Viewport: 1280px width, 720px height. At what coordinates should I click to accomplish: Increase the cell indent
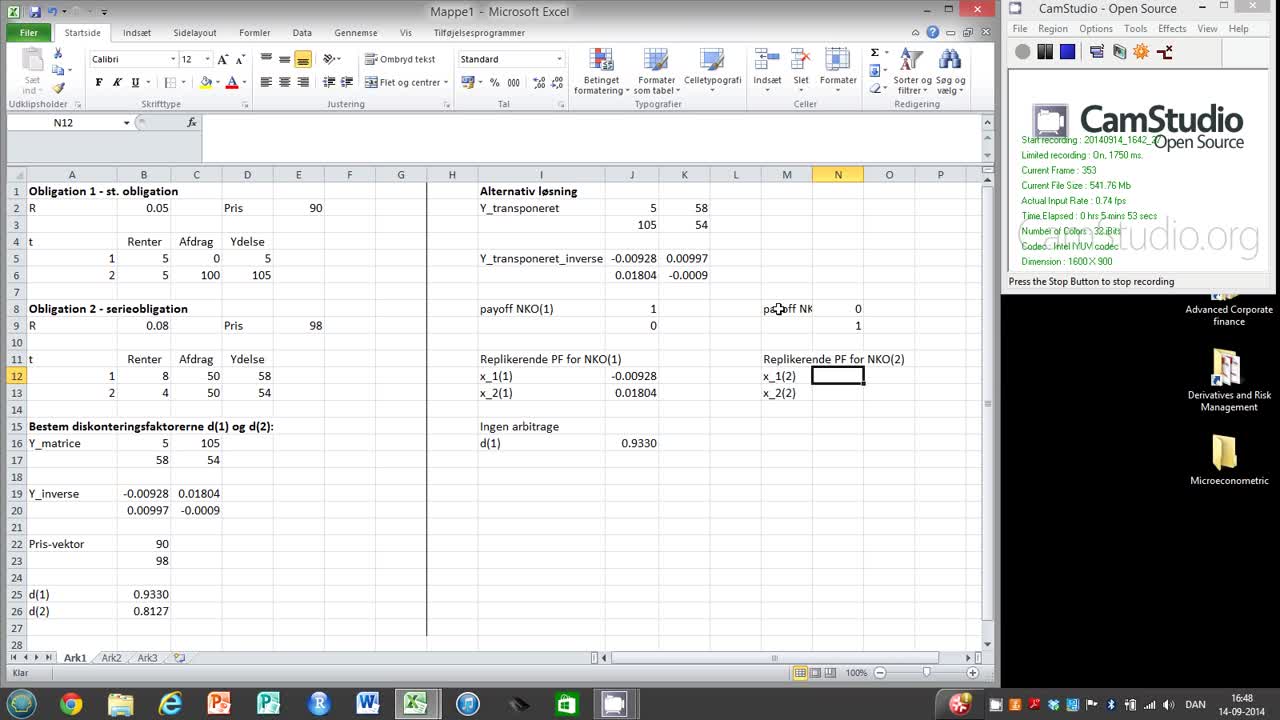coord(347,82)
